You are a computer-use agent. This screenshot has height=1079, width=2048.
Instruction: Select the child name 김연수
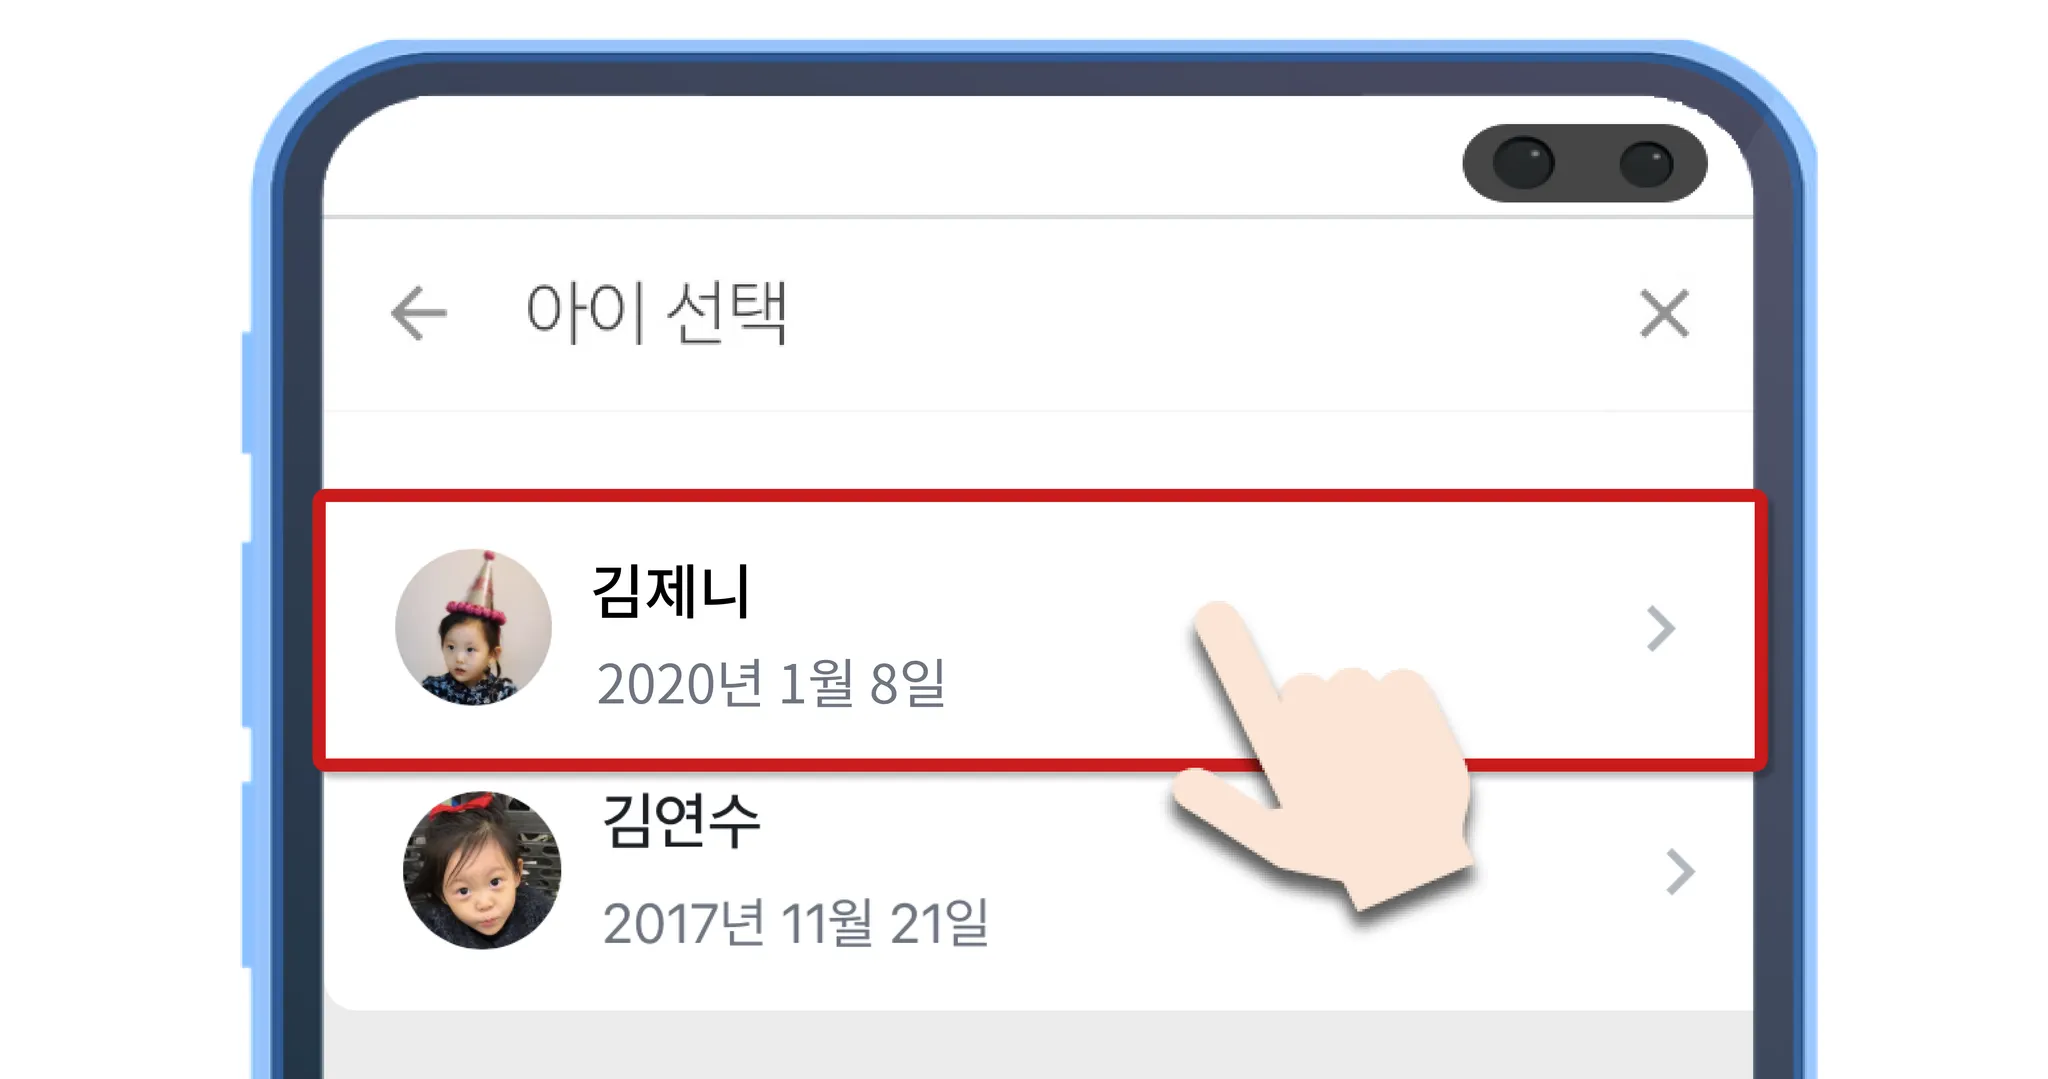point(681,820)
